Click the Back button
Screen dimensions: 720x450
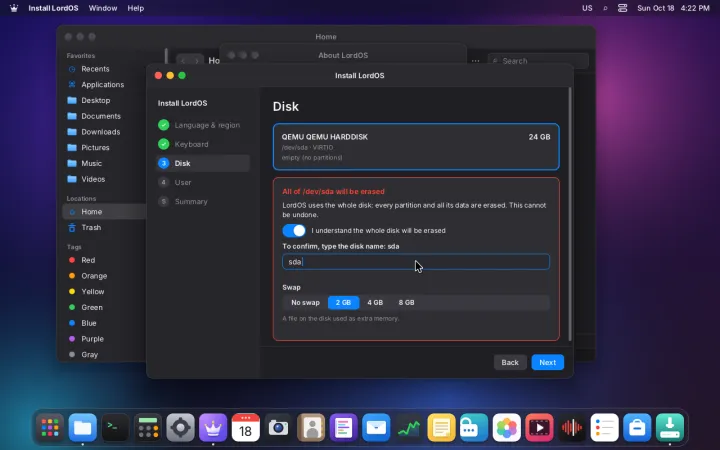pyautogui.click(x=510, y=362)
